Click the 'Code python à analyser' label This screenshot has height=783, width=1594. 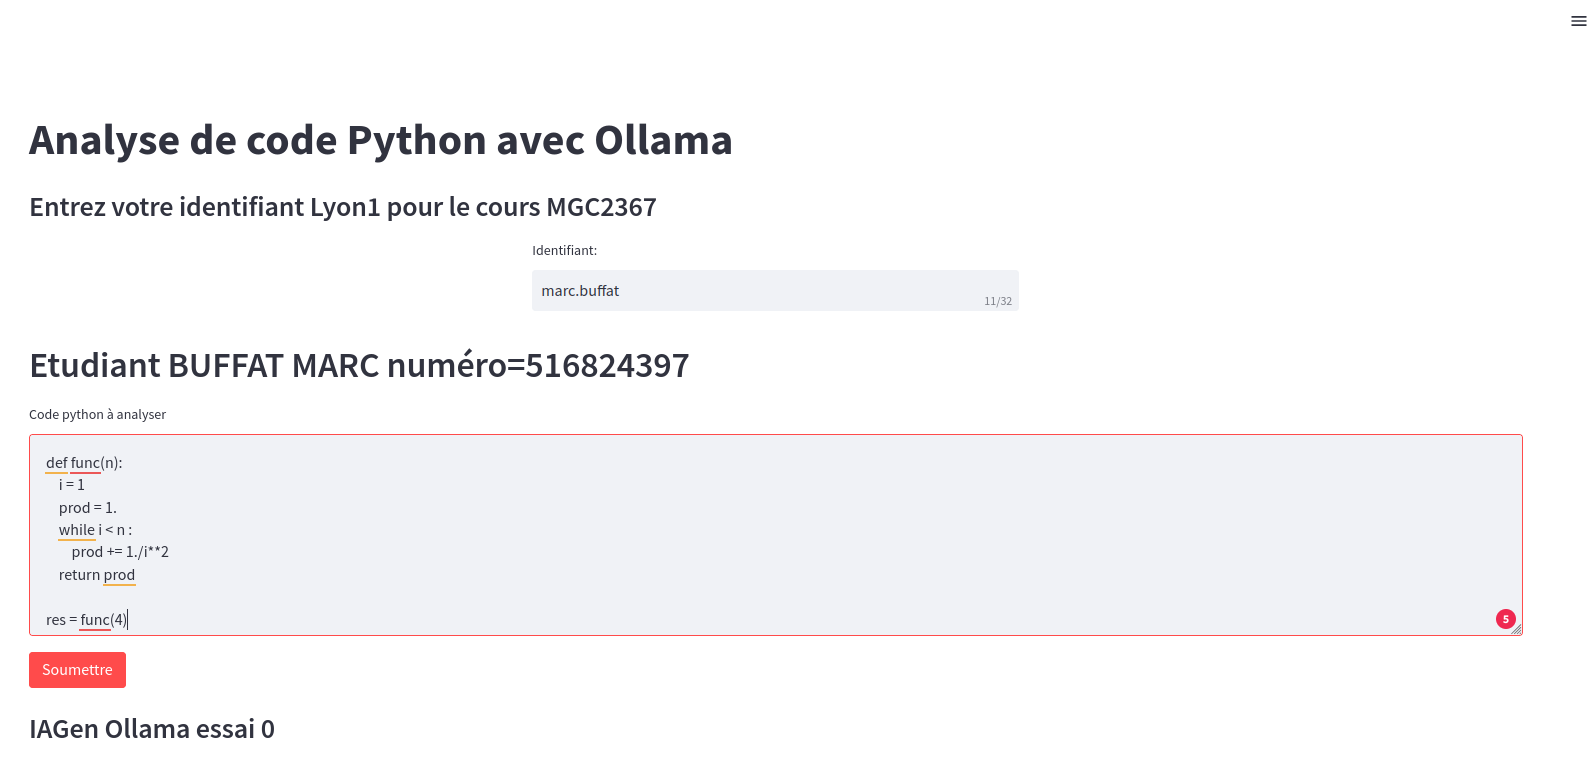[97, 415]
